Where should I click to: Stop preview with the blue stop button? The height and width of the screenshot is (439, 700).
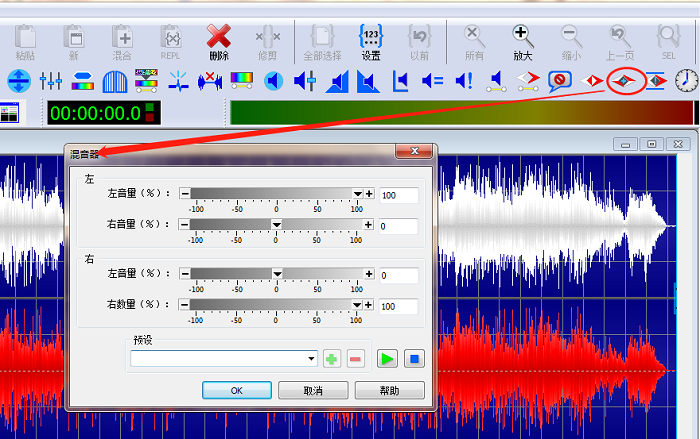(415, 358)
